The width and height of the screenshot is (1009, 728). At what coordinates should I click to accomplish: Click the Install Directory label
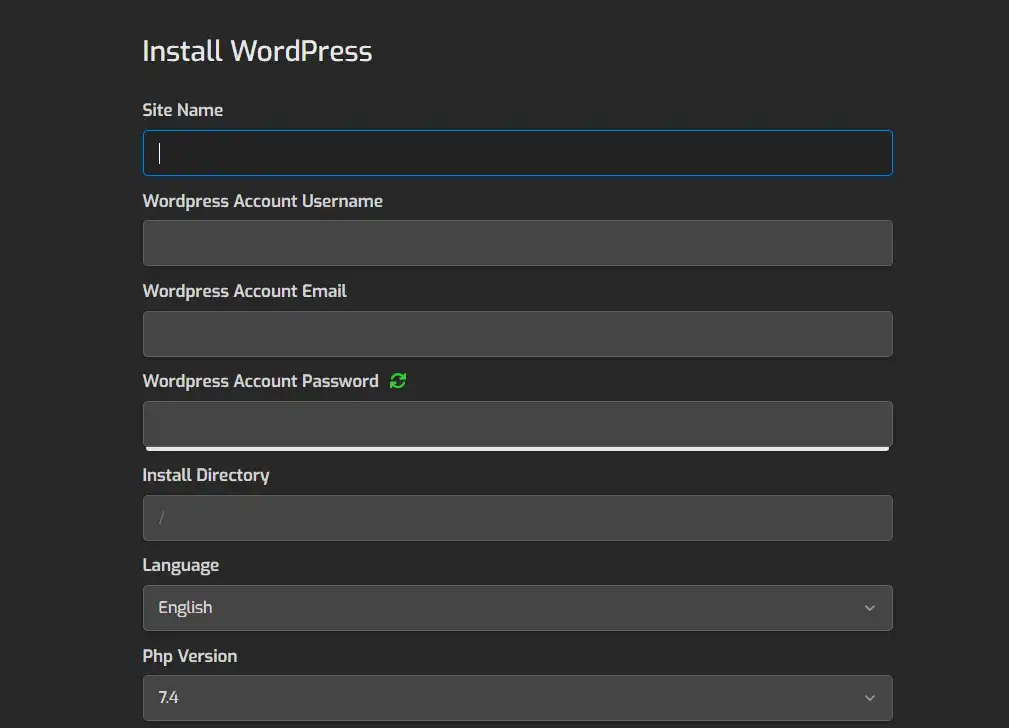click(x=206, y=475)
